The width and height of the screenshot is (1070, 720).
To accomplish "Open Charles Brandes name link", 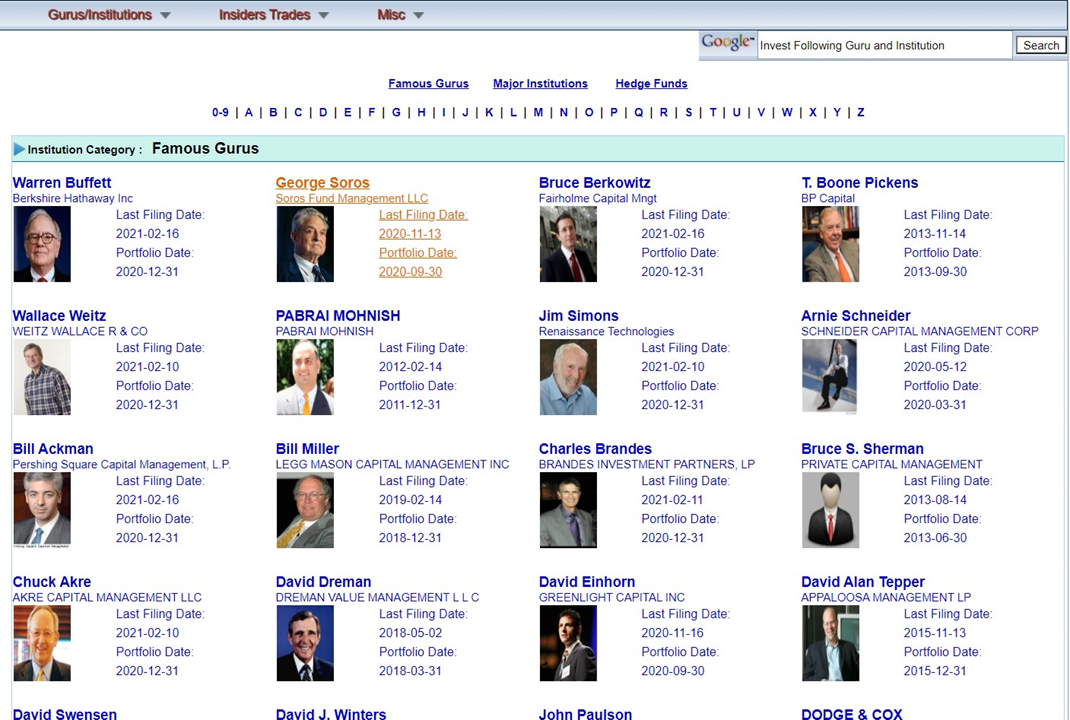I will [595, 449].
